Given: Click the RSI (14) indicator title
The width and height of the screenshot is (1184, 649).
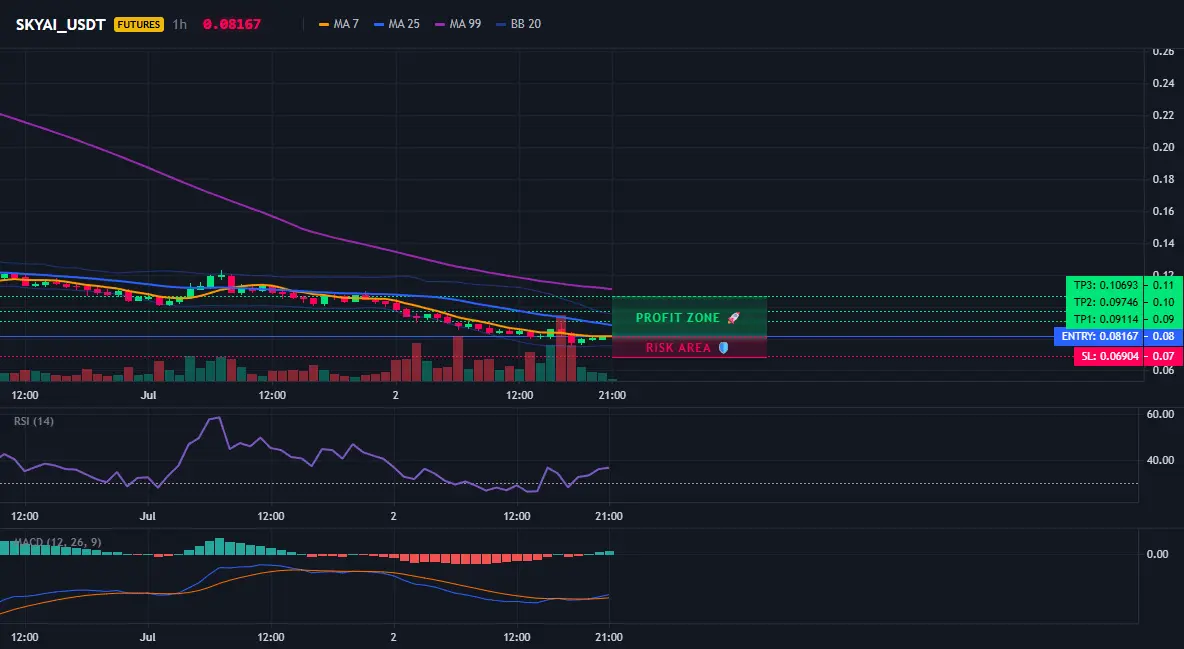Looking at the screenshot, I should [x=34, y=421].
